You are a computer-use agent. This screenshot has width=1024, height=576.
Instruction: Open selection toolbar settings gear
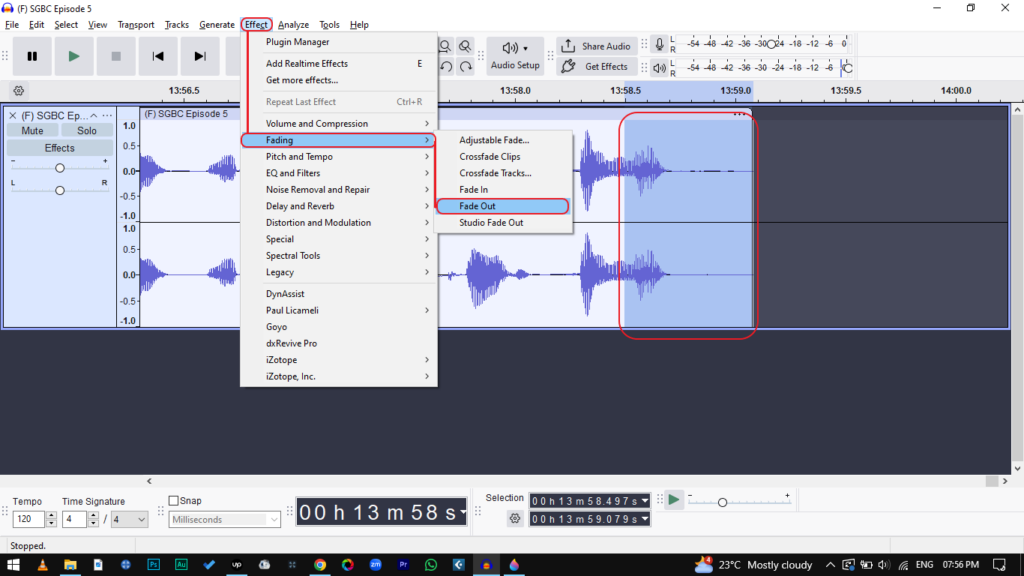click(x=515, y=519)
